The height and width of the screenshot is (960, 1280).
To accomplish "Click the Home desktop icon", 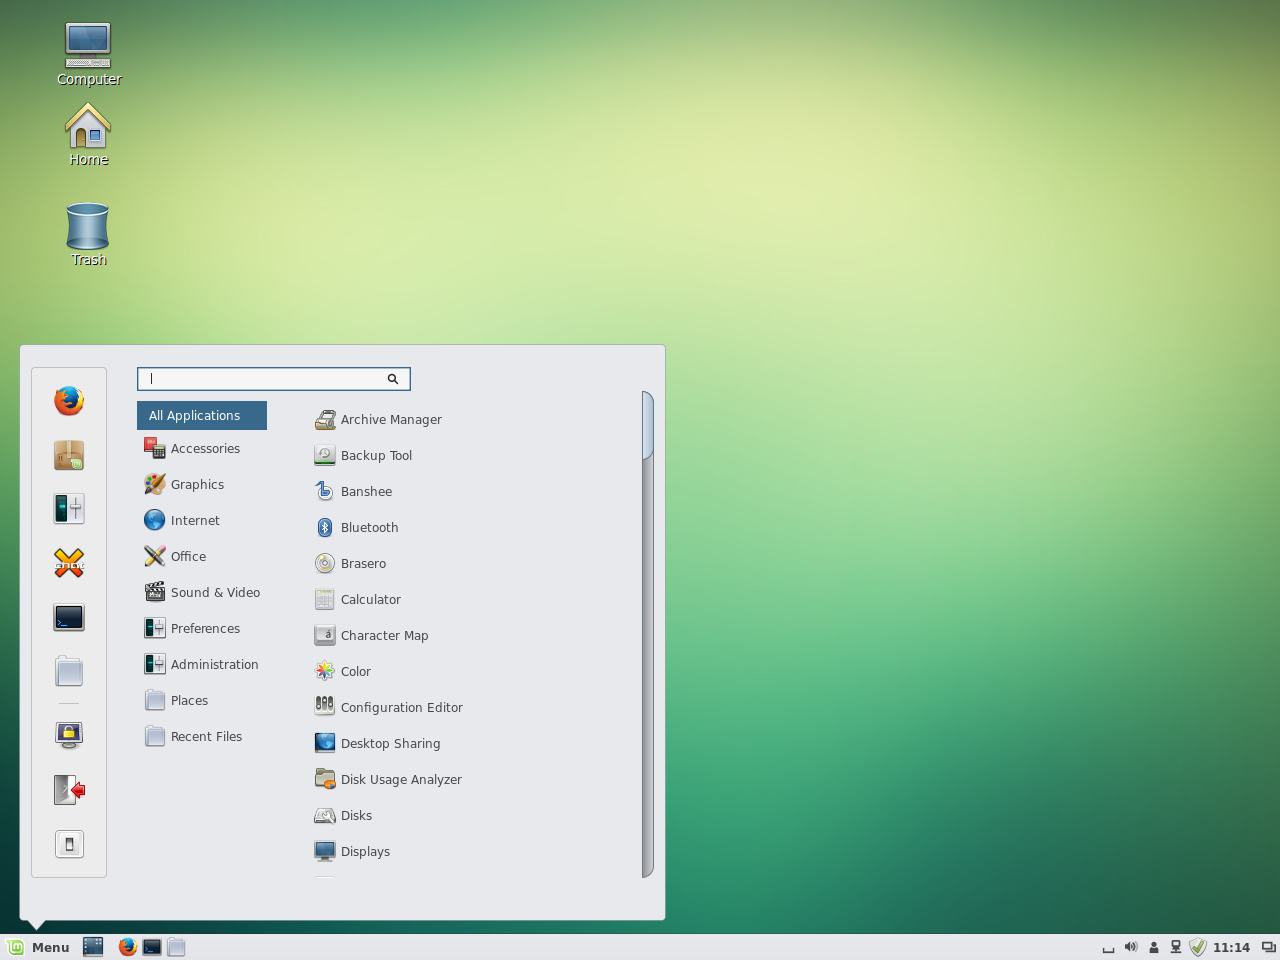I will [88, 135].
